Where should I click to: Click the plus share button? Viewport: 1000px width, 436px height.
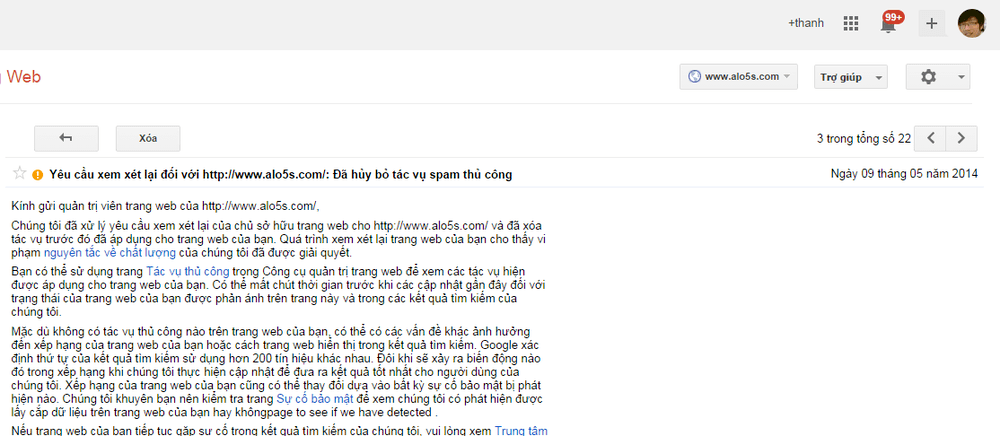931,24
